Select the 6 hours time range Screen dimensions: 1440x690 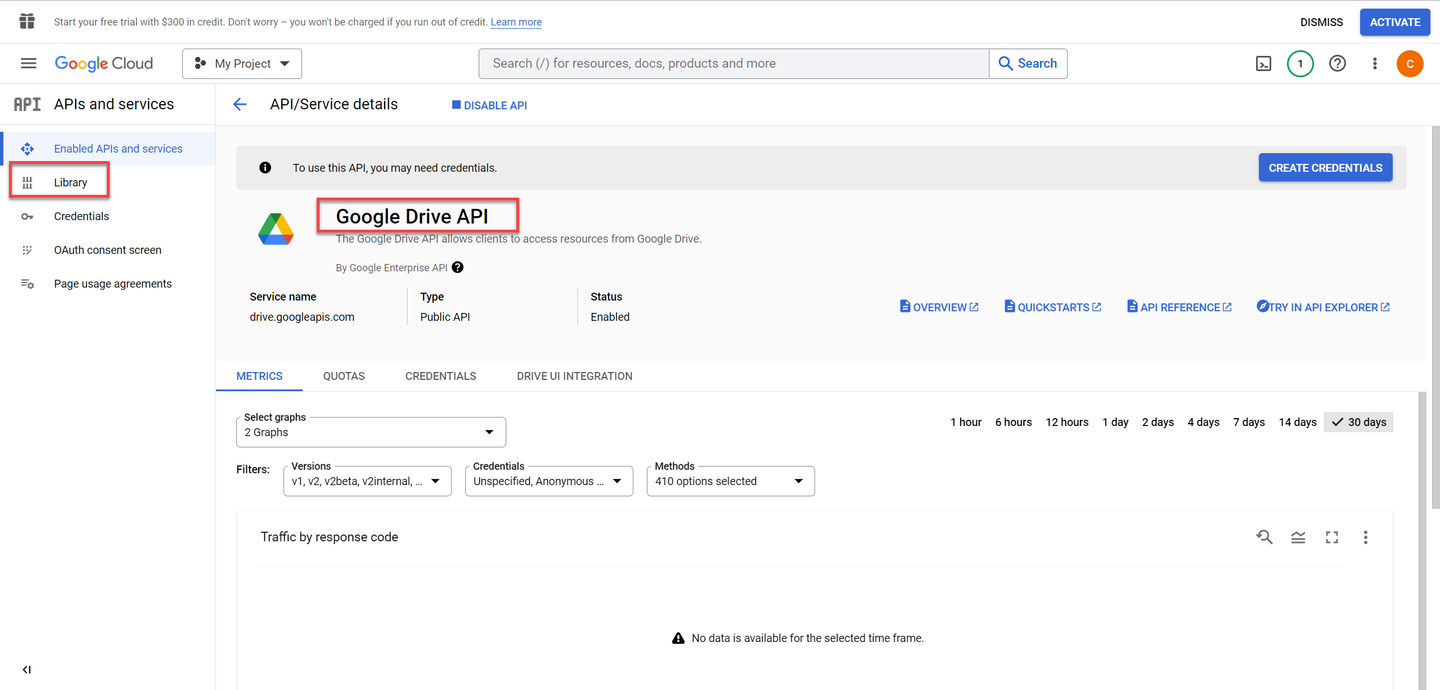coord(1013,422)
